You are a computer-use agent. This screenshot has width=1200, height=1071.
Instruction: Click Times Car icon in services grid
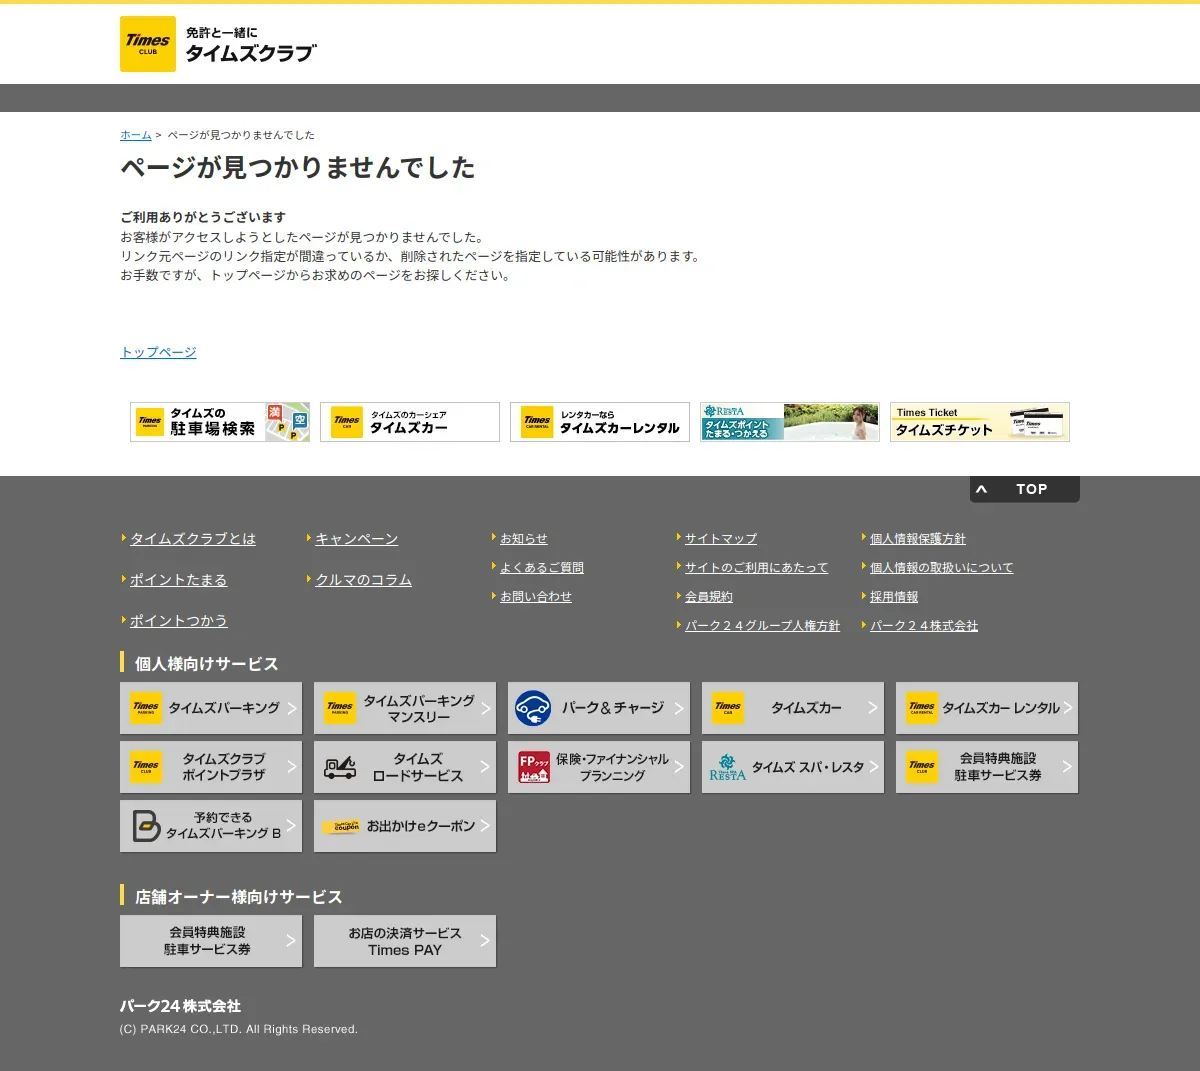[x=728, y=708]
